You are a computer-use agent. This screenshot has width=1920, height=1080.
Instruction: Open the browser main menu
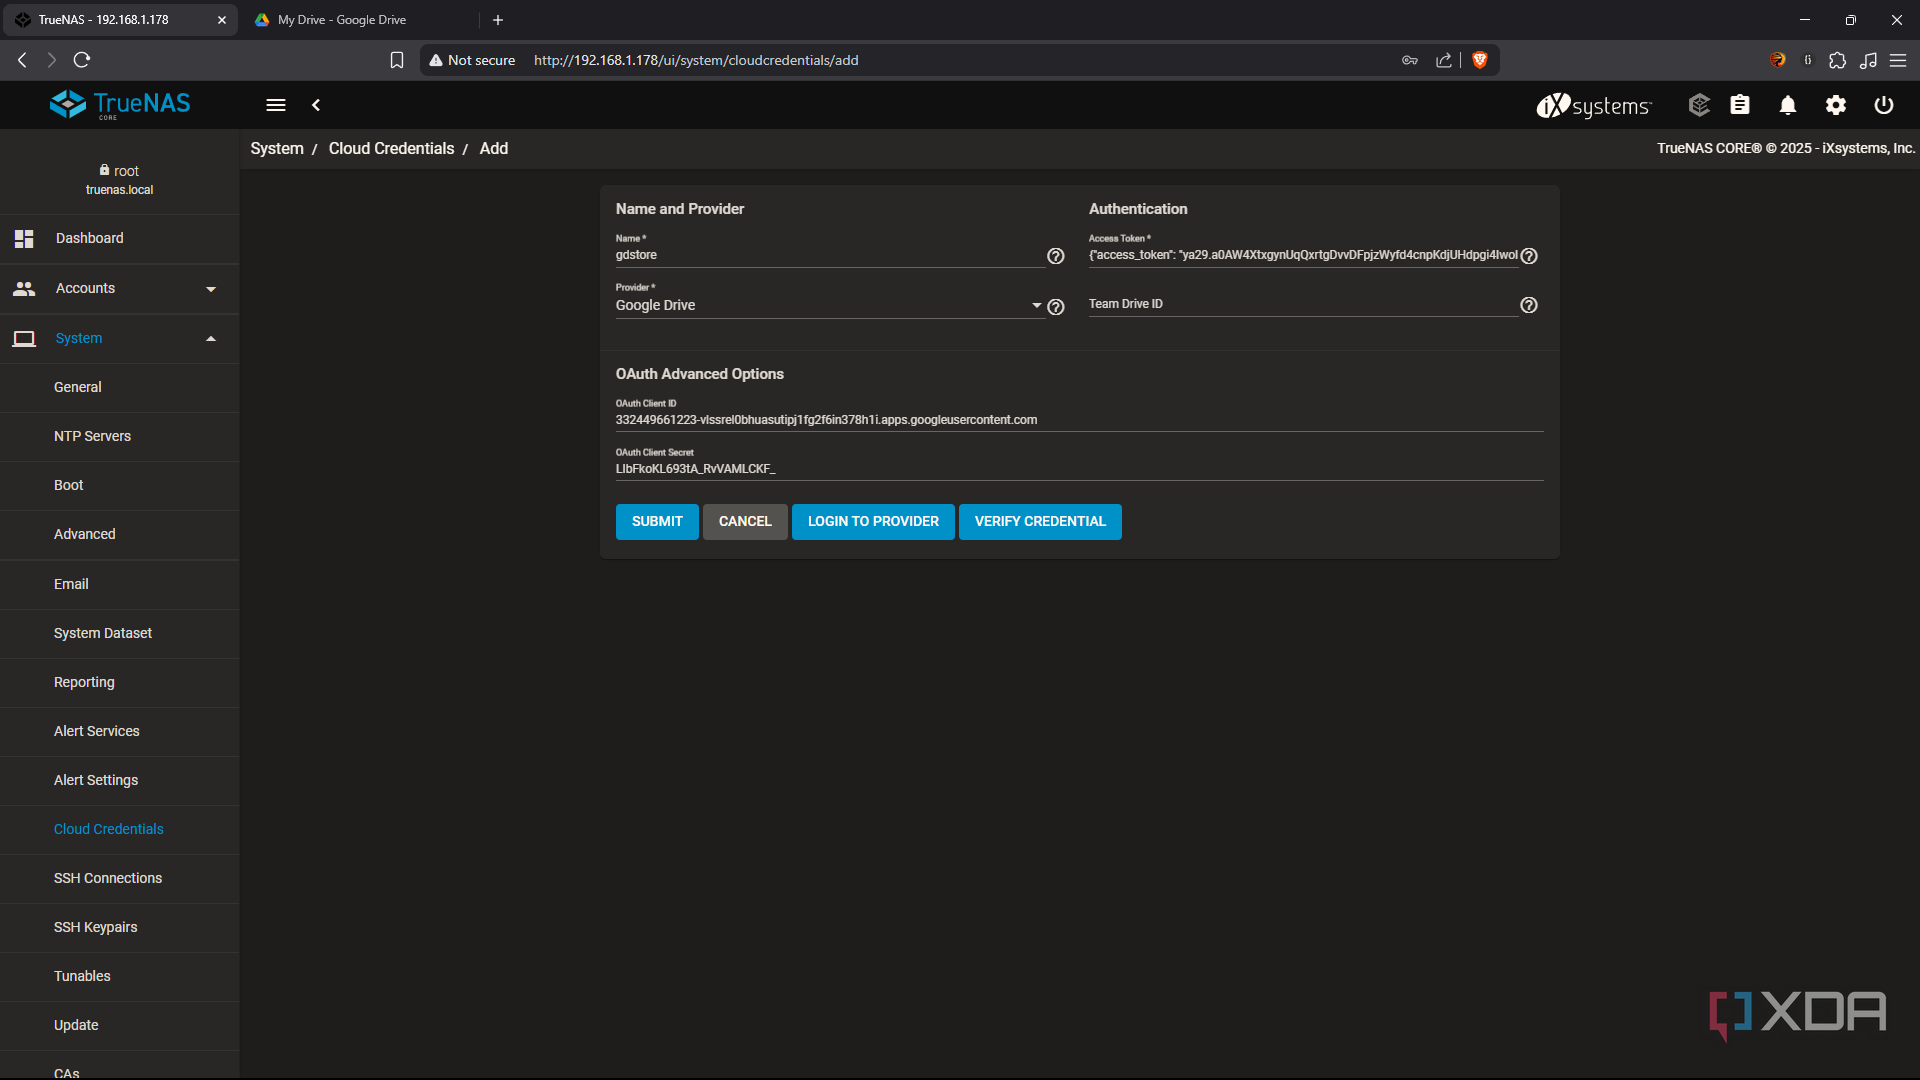[1898, 60]
